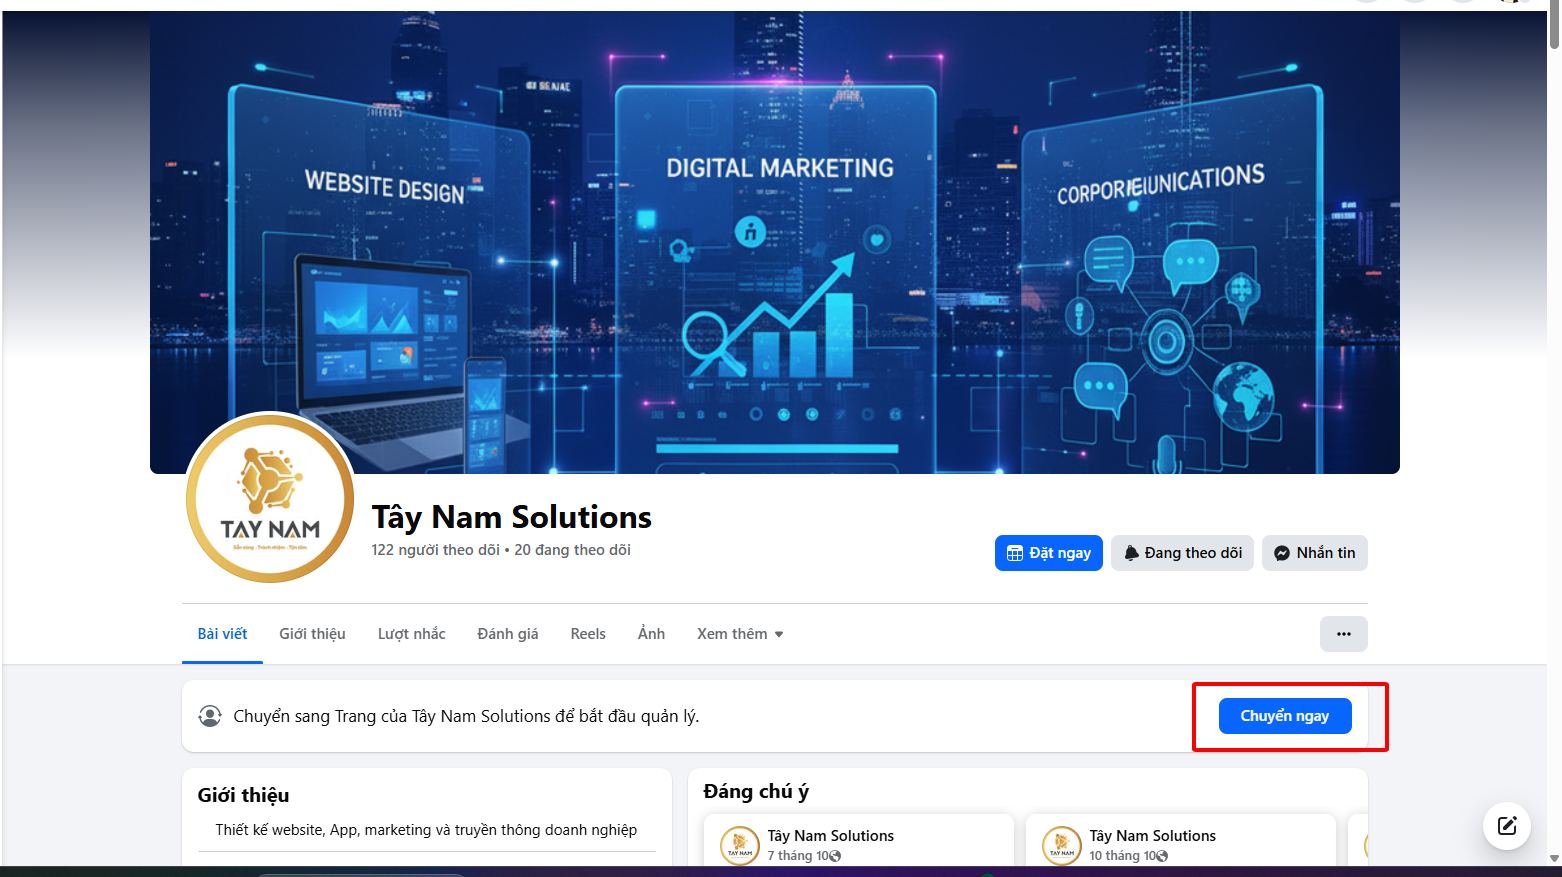The width and height of the screenshot is (1562, 877).
Task: Go to the Đánh giá tab
Action: click(507, 634)
